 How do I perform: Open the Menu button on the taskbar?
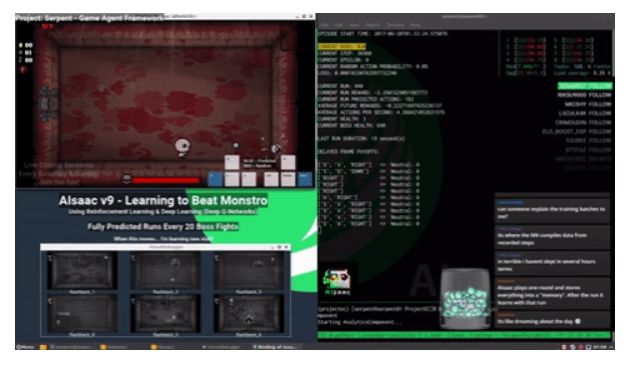point(25,347)
